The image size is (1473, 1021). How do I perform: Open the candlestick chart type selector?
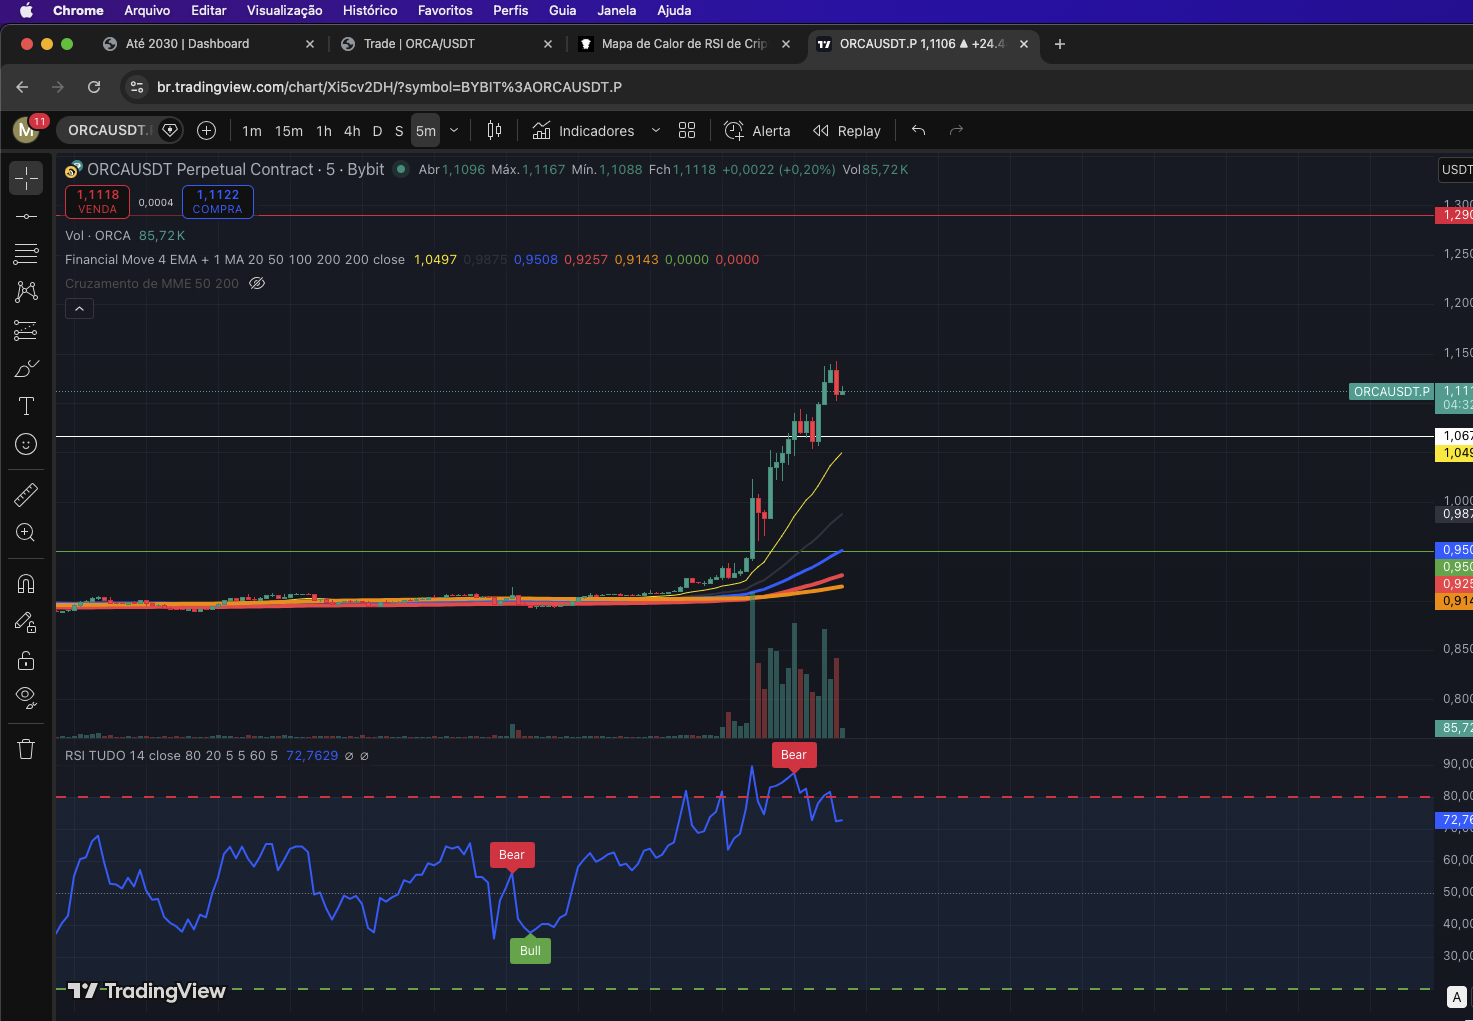pyautogui.click(x=494, y=131)
